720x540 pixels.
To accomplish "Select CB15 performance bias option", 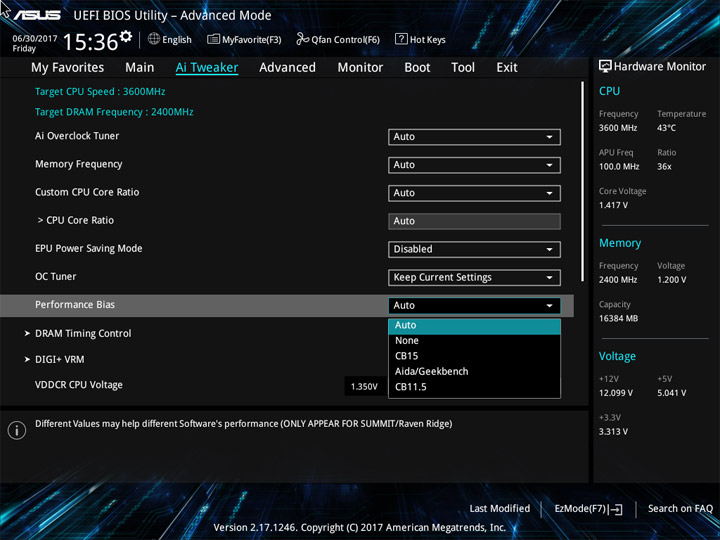I will [x=474, y=356].
